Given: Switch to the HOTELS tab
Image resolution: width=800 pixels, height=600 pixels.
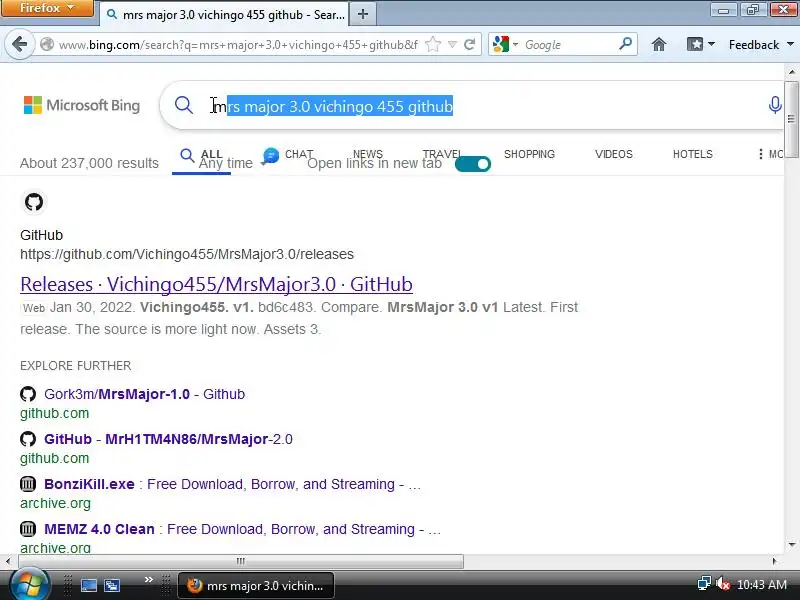Looking at the screenshot, I should tap(692, 154).
